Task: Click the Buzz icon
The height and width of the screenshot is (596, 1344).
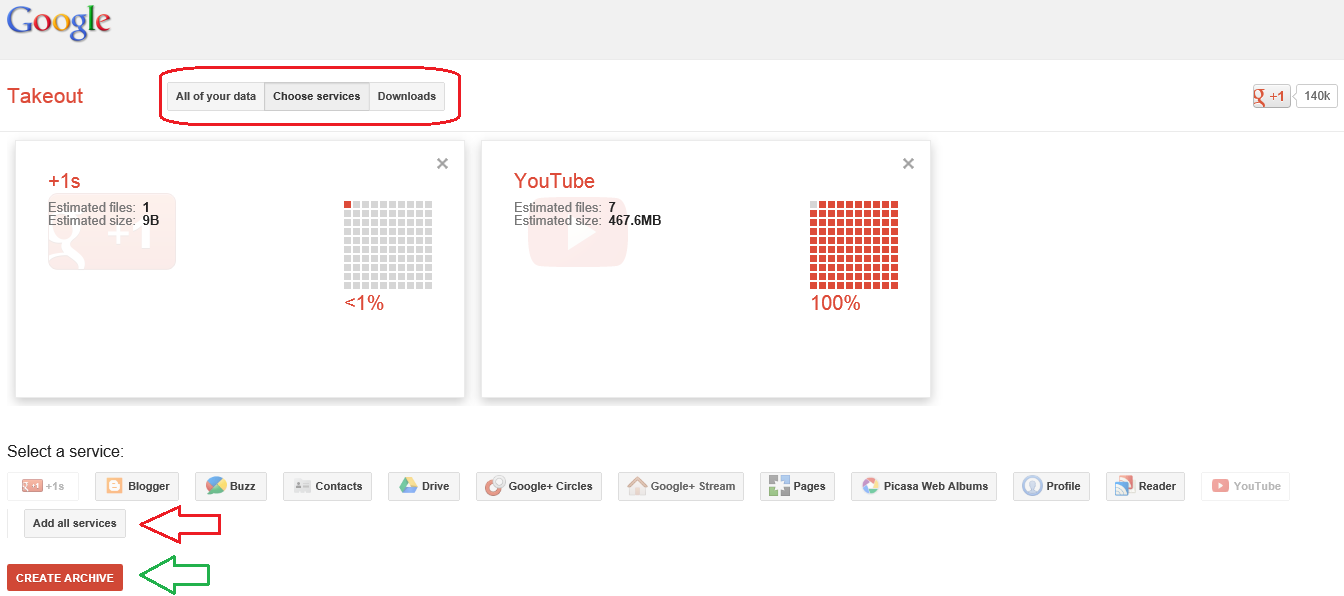Action: [215, 486]
